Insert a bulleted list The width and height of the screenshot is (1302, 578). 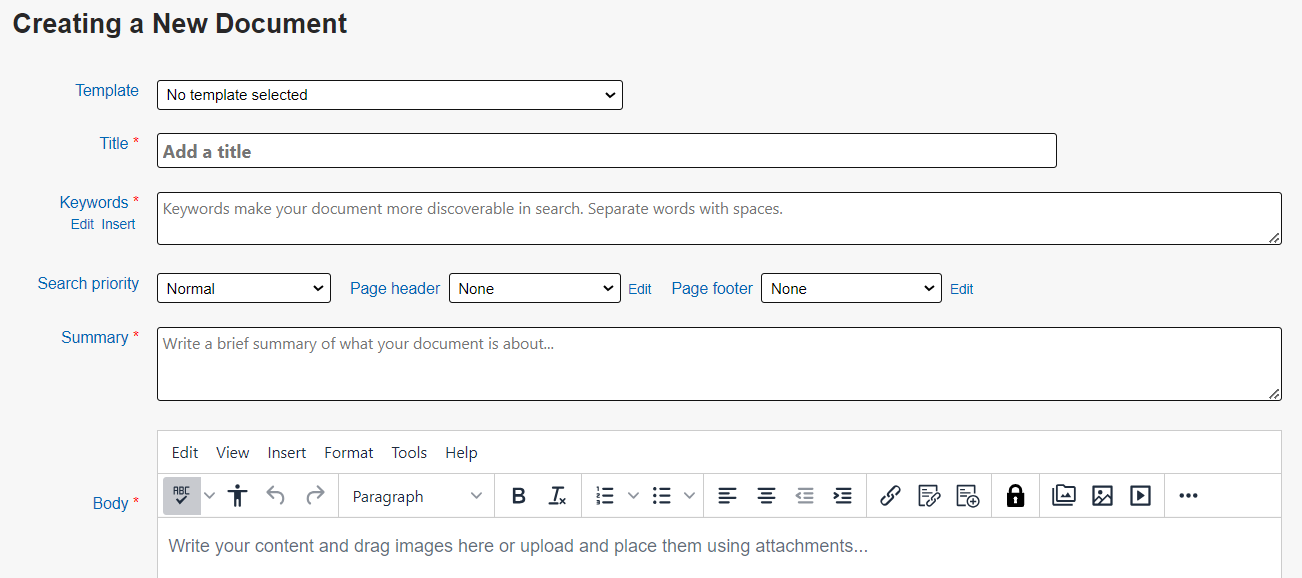pos(661,496)
